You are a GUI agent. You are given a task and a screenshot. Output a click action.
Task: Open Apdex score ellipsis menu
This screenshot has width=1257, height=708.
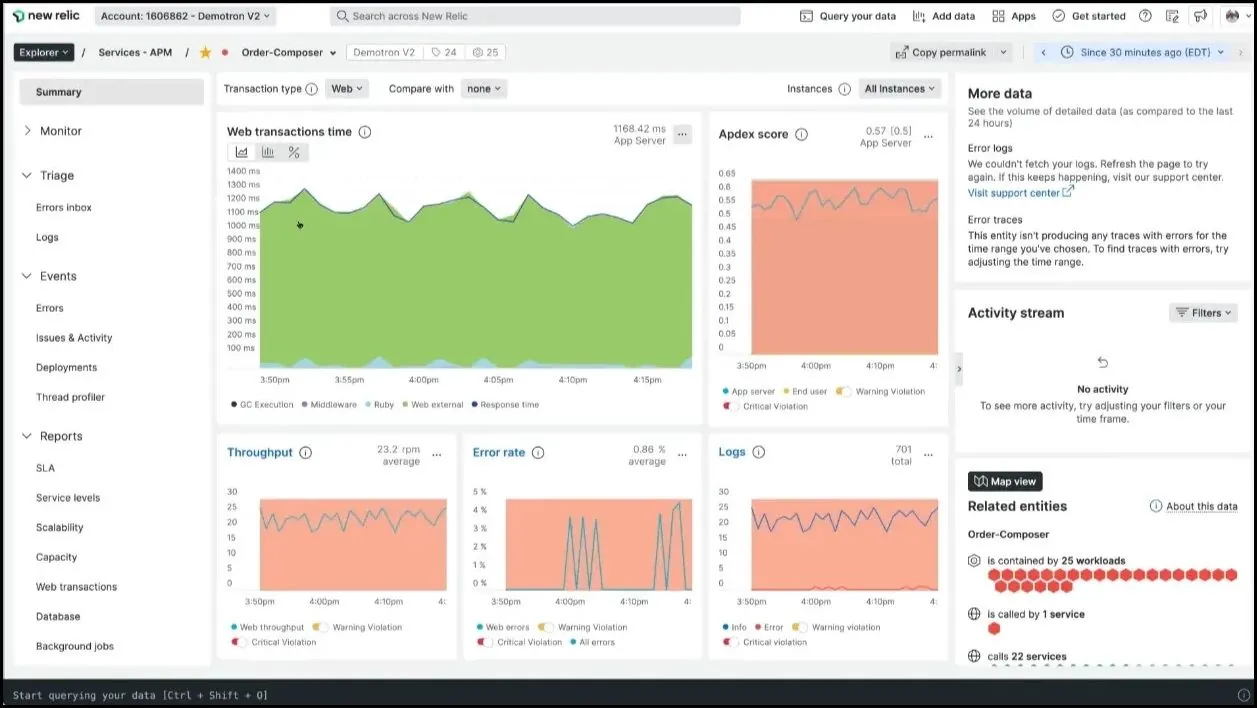click(x=928, y=136)
